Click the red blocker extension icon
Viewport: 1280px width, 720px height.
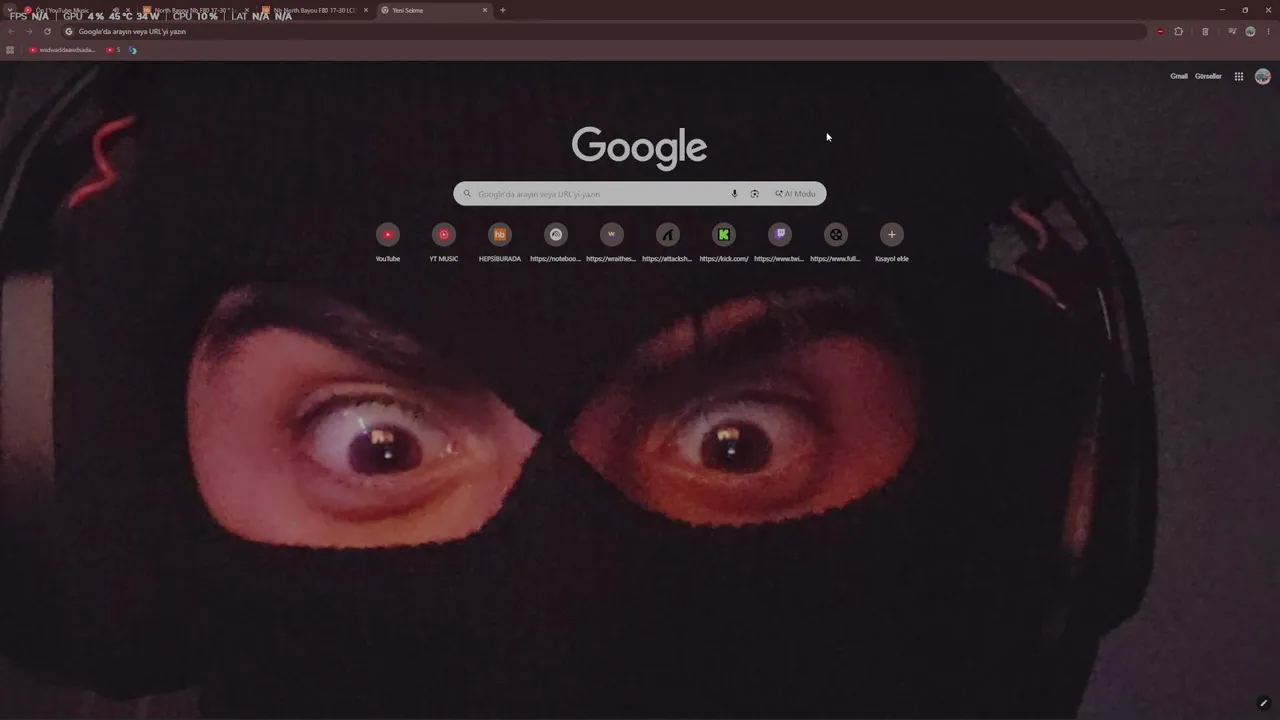tap(1160, 31)
